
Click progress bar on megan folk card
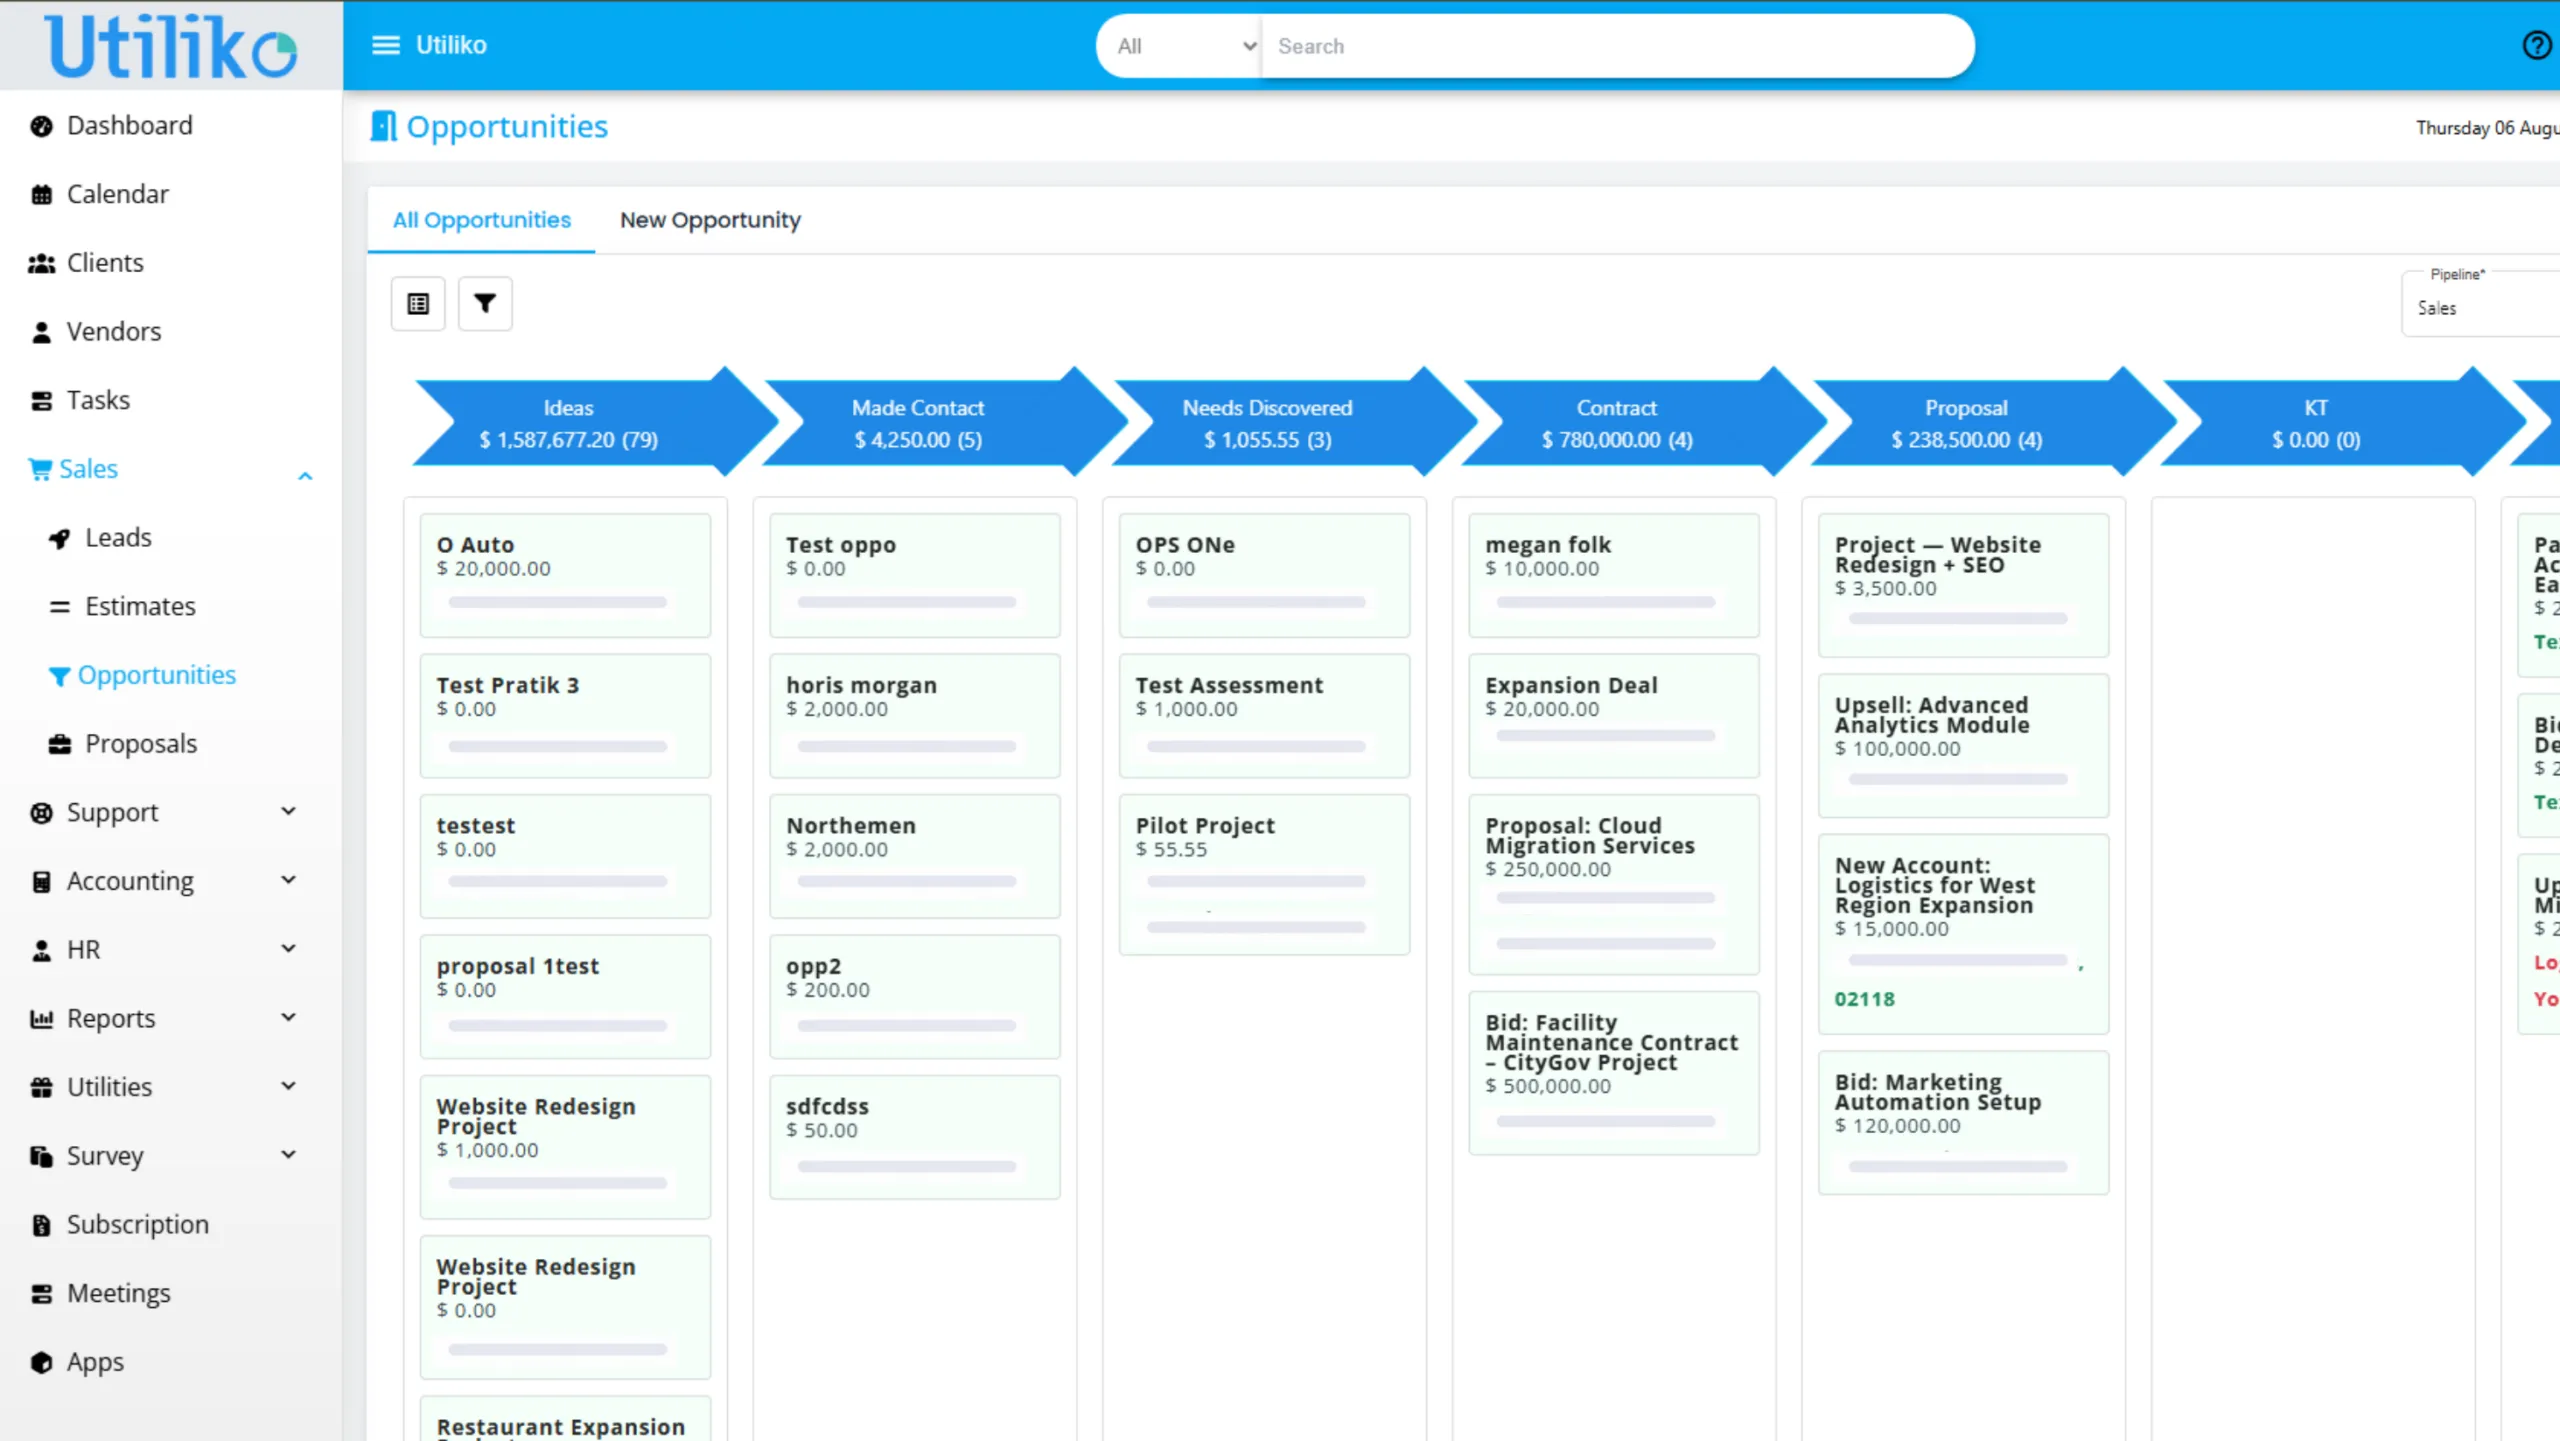tap(1606, 602)
